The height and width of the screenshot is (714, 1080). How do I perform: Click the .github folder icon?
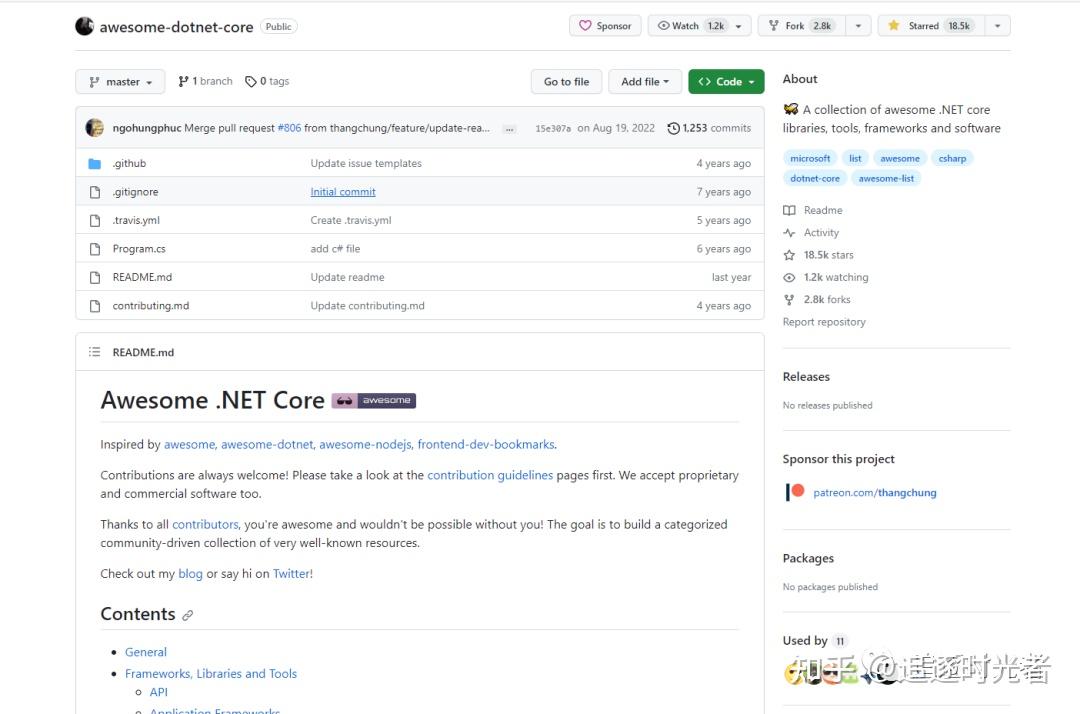pyautogui.click(x=95, y=163)
